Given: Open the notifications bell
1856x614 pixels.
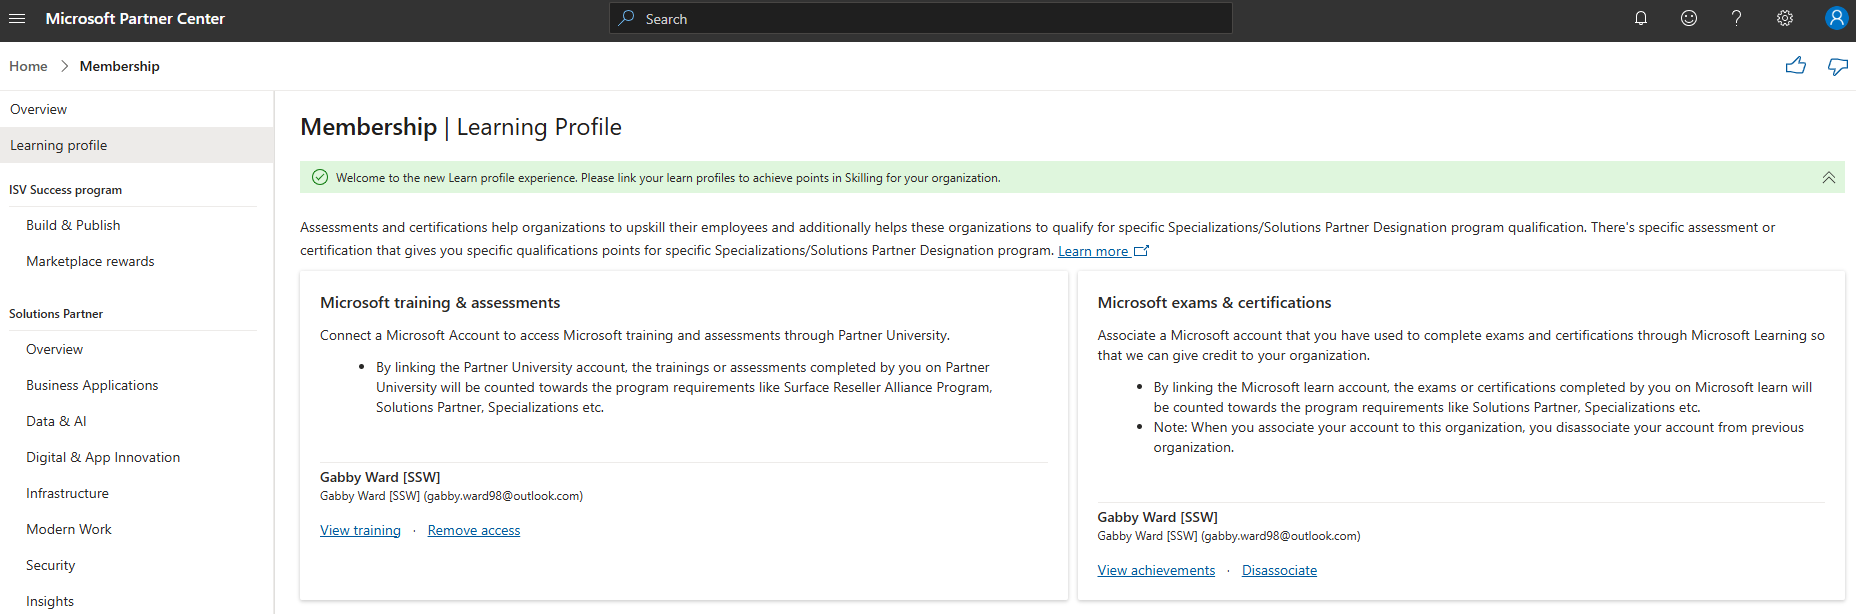Looking at the screenshot, I should pyautogui.click(x=1641, y=18).
